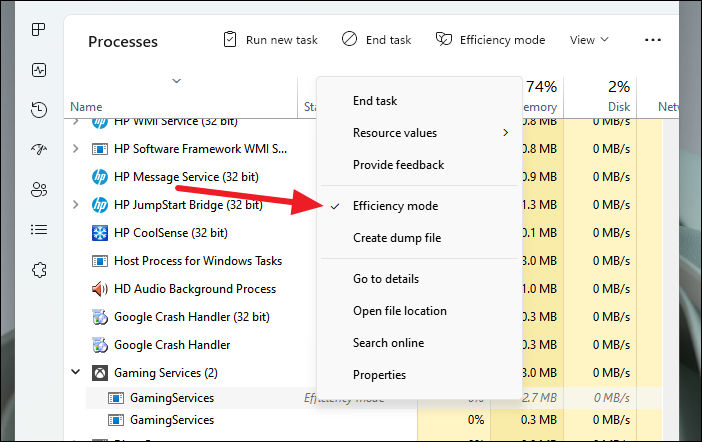Select the HD Audio Background Process row
Viewport: 702px width, 442px height.
(x=195, y=289)
